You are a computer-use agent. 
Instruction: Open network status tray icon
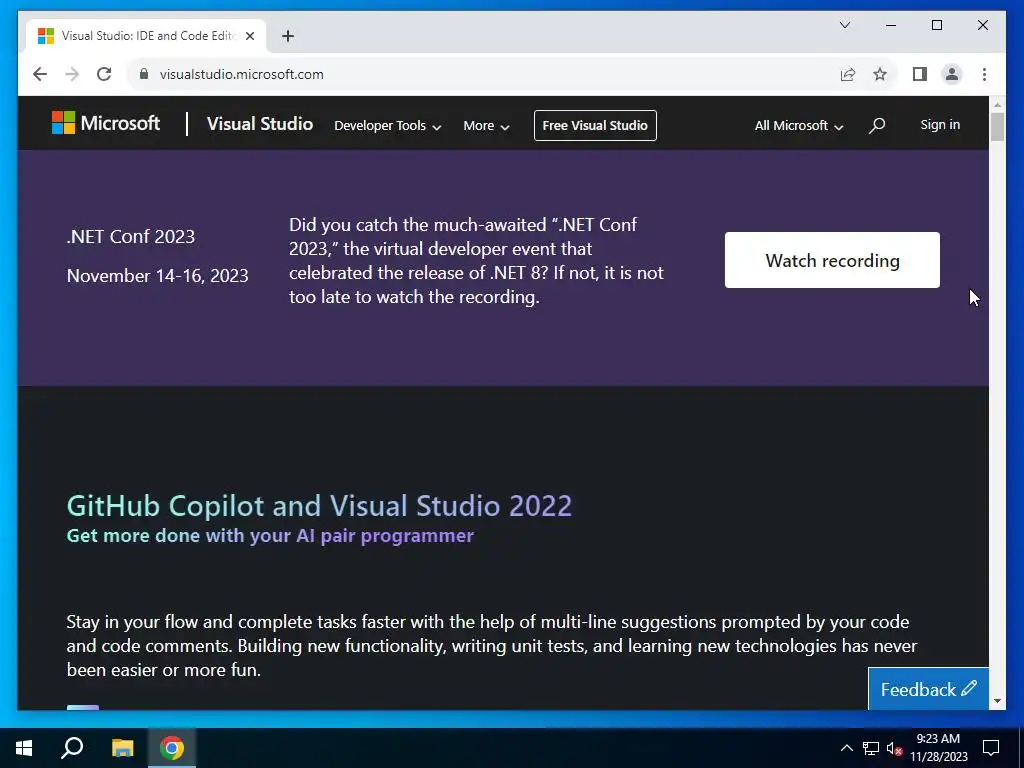point(870,748)
